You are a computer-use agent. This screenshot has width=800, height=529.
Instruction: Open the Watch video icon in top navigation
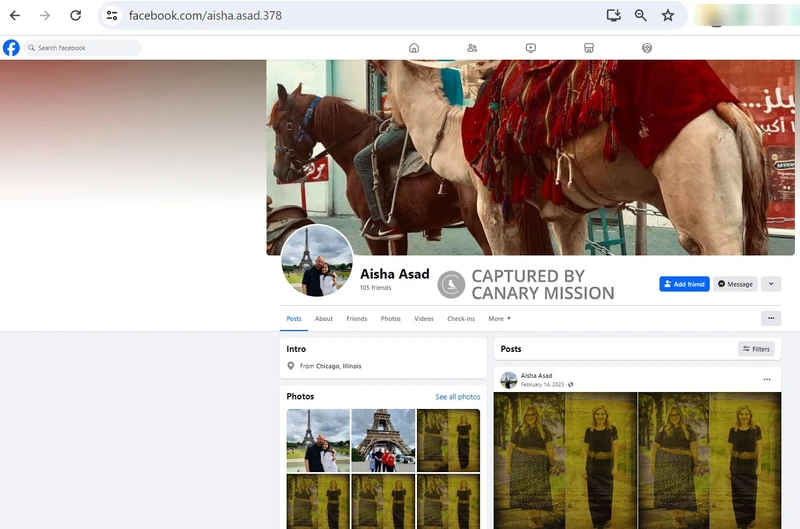(531, 48)
